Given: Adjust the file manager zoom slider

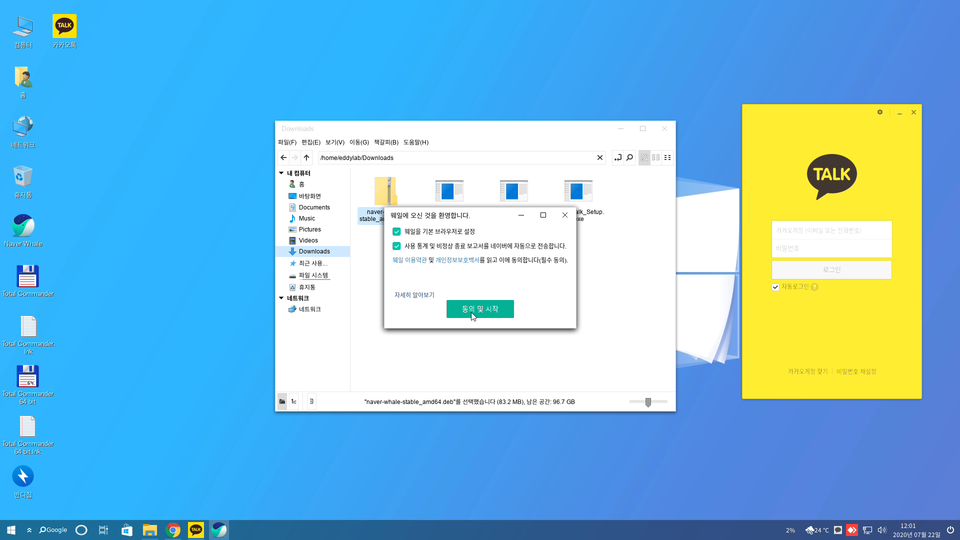Looking at the screenshot, I should tap(648, 402).
